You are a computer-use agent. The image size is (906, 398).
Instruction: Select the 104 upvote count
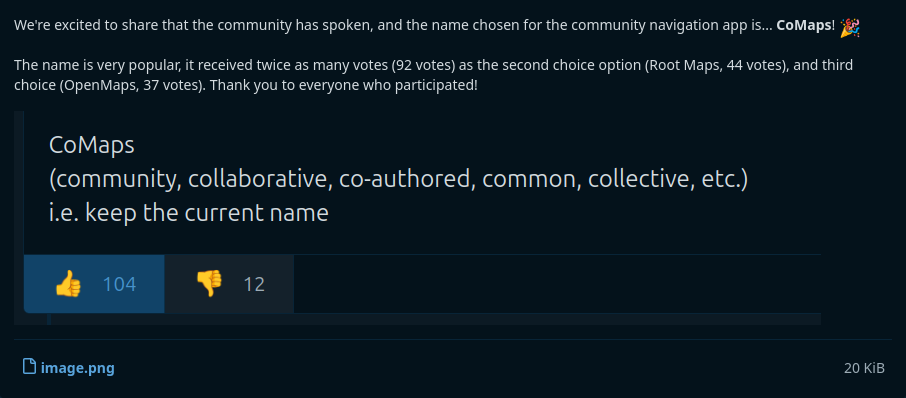pos(120,284)
